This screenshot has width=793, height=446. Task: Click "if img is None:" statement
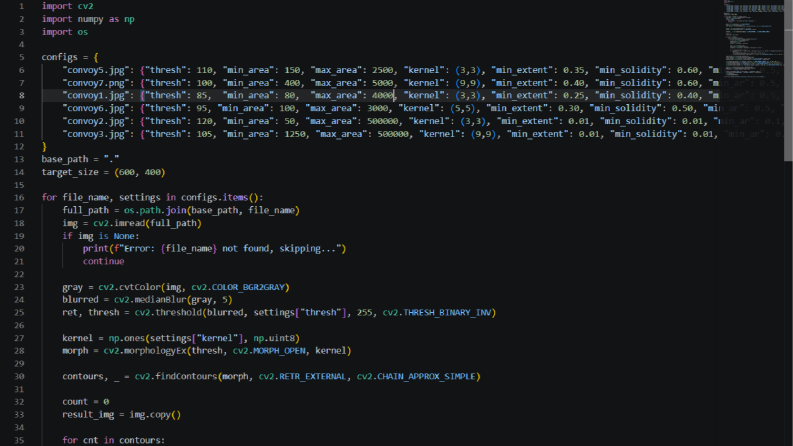(x=101, y=236)
